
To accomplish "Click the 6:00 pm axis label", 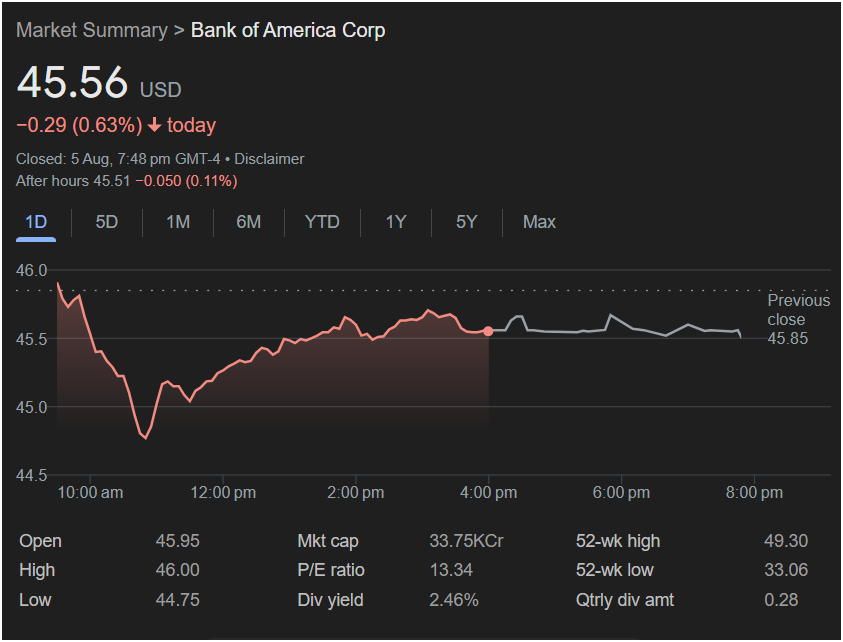I will pyautogui.click(x=621, y=493).
